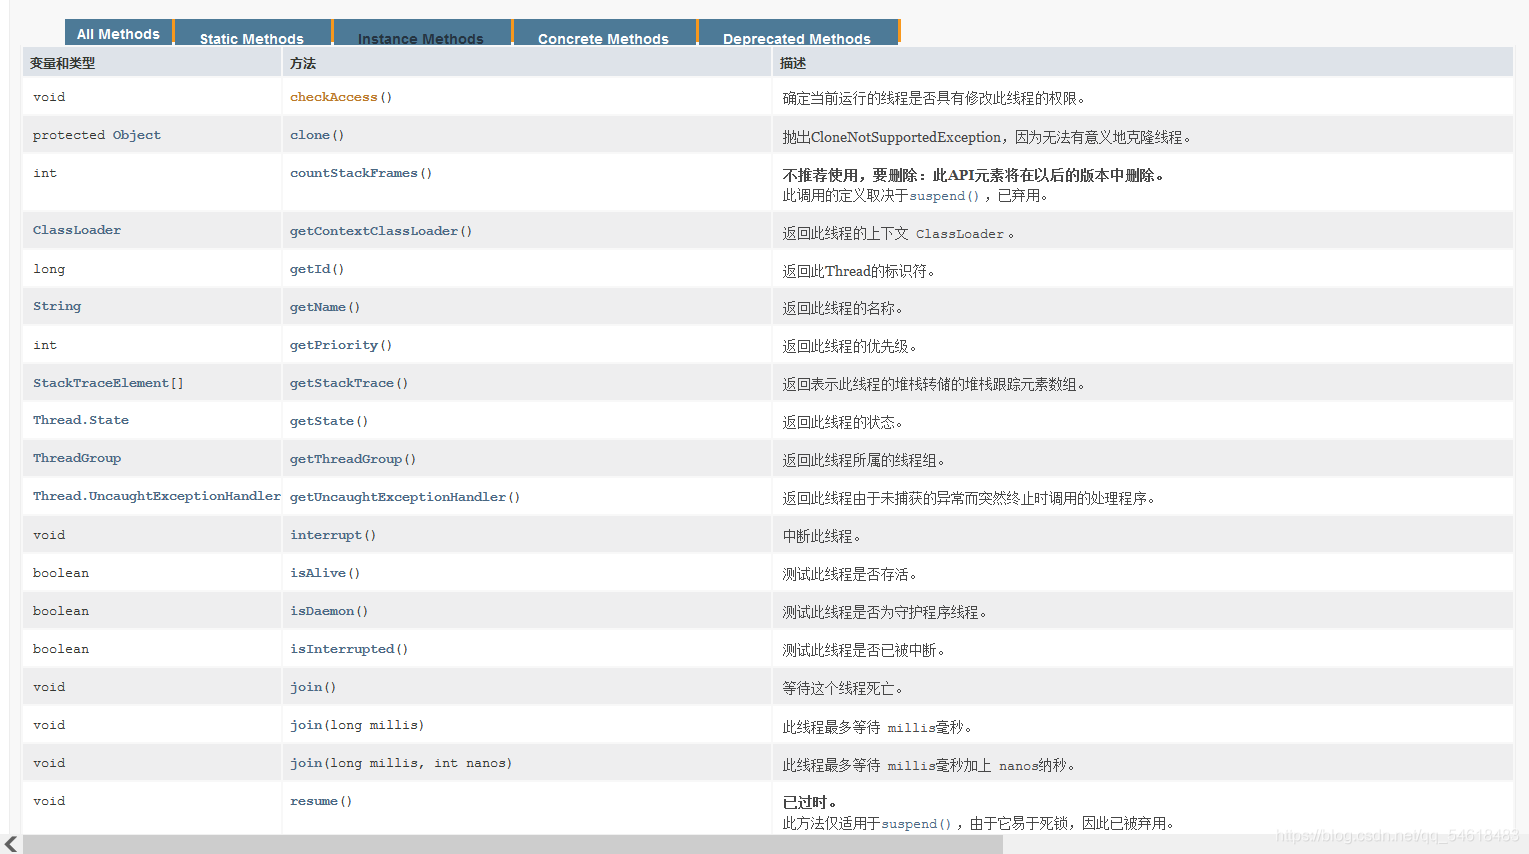Click the long return type of getId

coord(49,269)
